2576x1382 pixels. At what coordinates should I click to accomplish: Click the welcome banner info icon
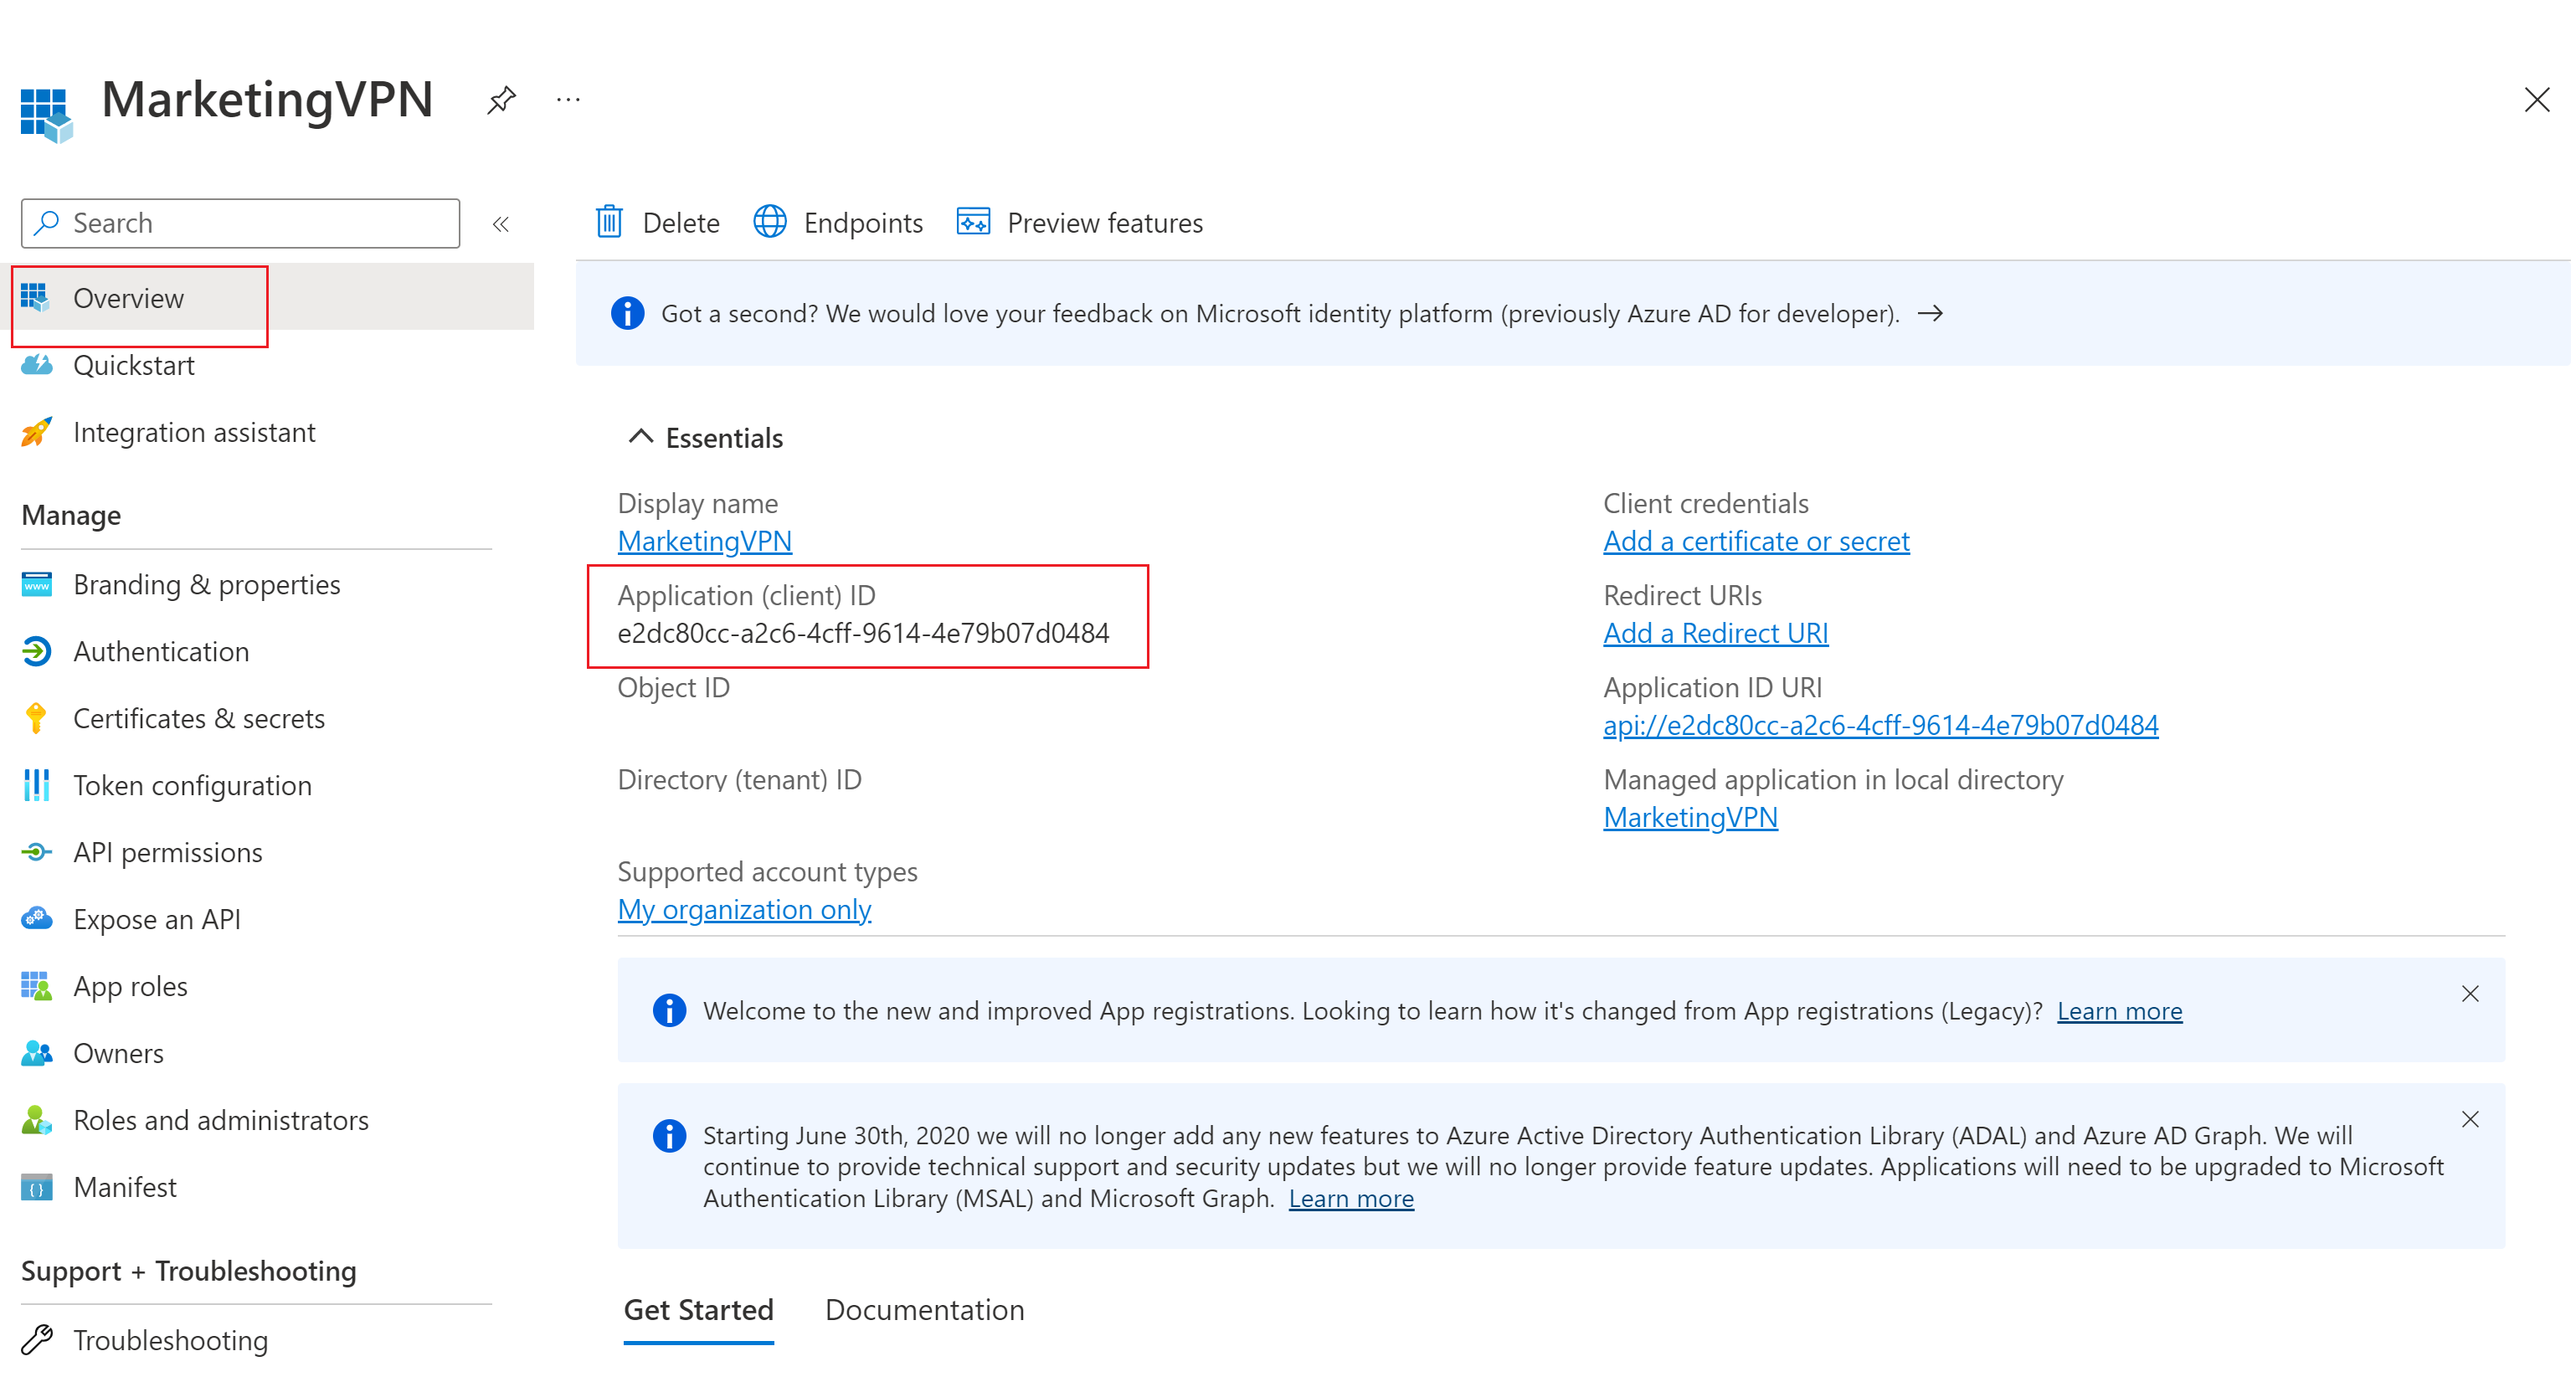[x=669, y=1010]
